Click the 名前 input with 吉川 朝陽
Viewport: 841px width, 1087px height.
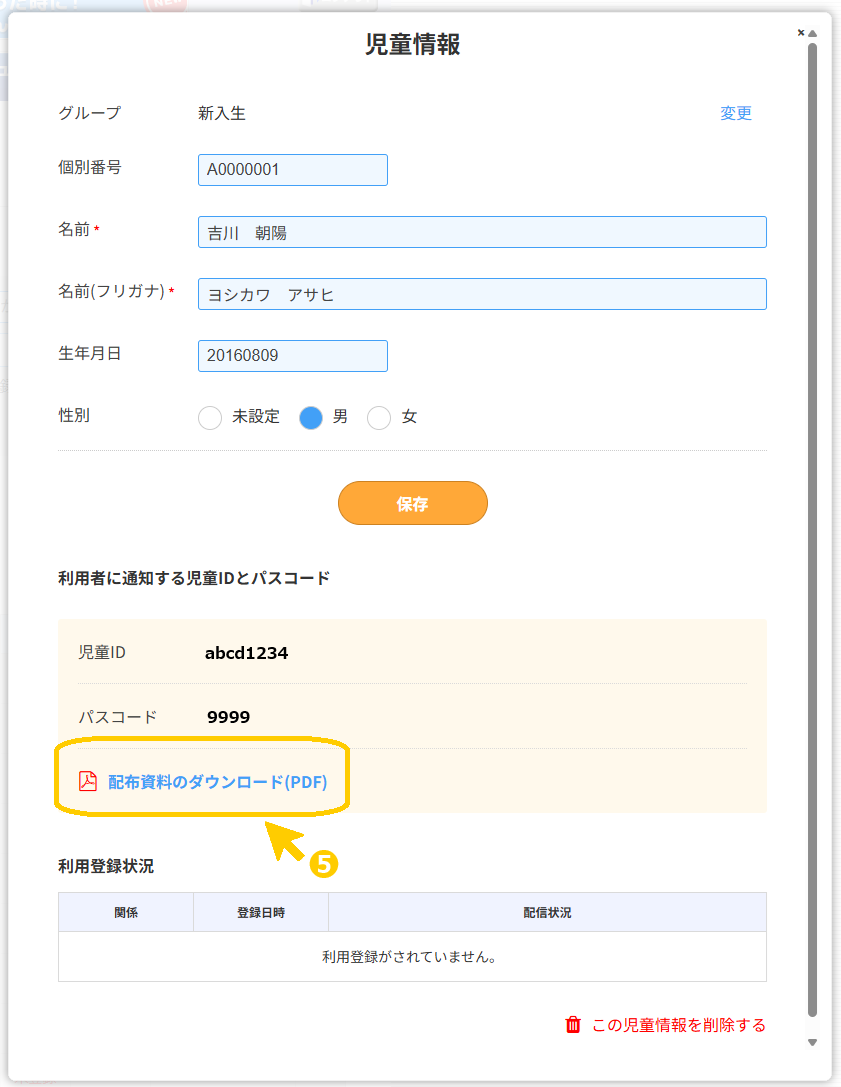point(482,232)
